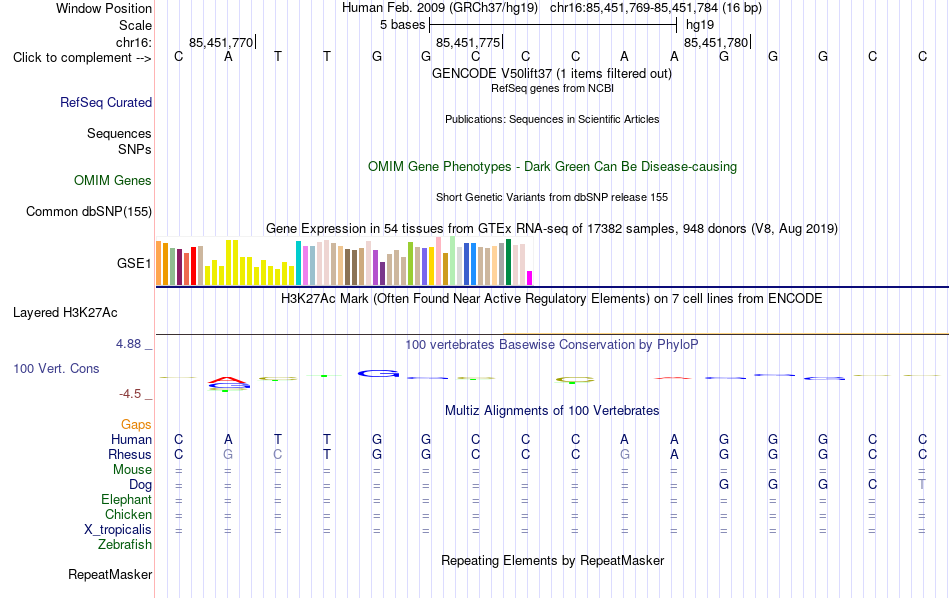This screenshot has height=598, width=950.
Task: Click the cyan bar in GTEx expression chart
Action: pos(298,263)
